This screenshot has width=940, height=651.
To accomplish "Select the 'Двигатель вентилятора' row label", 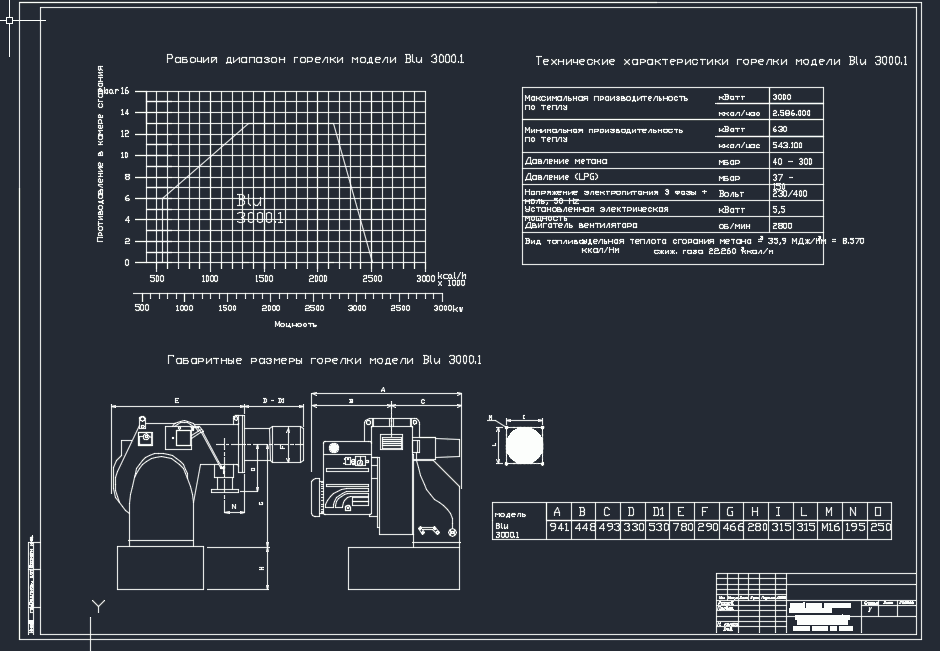I will 581,225.
